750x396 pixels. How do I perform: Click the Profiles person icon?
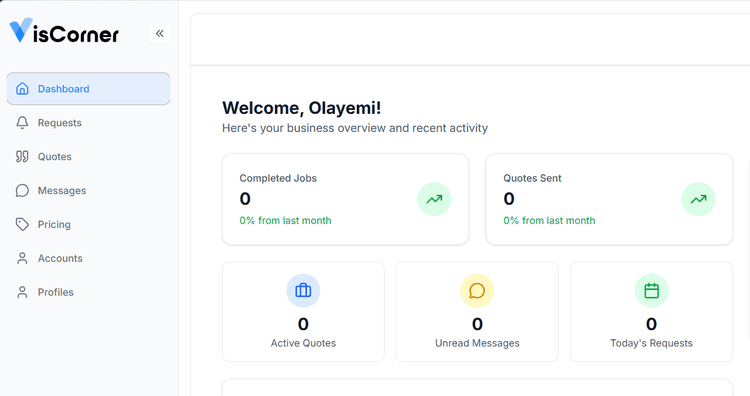[x=22, y=292]
